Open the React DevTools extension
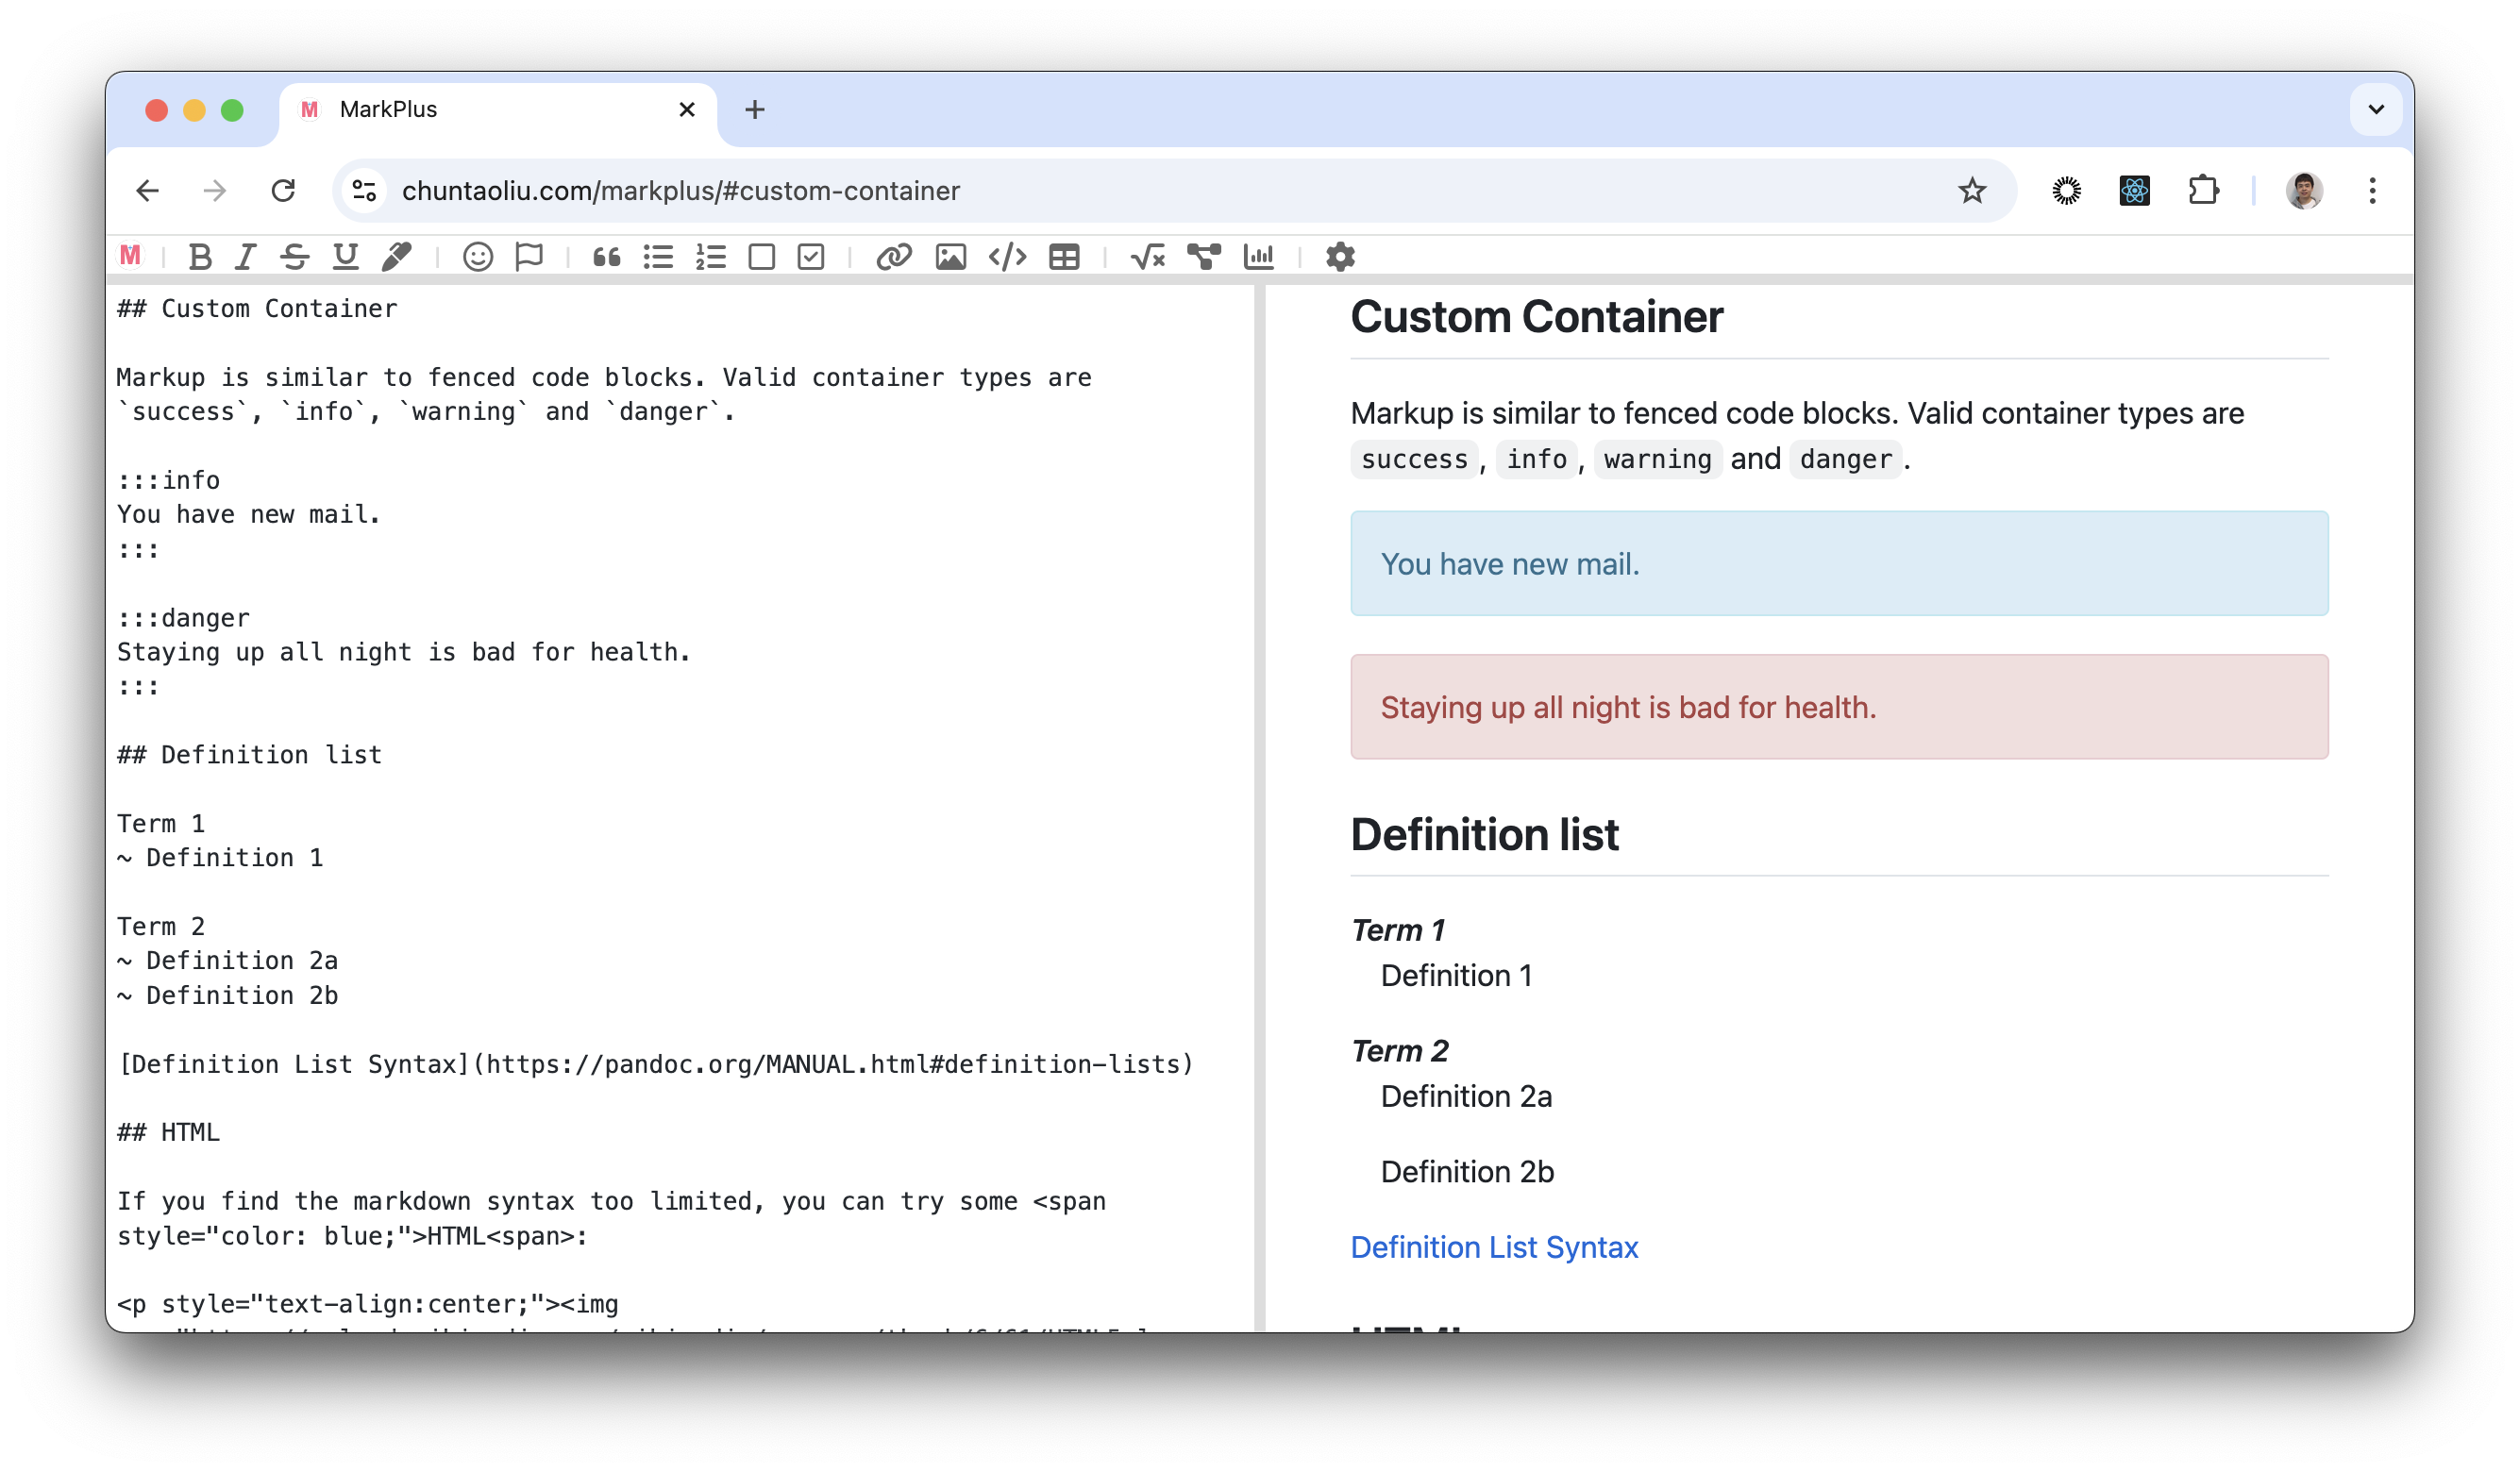 pos(2135,190)
